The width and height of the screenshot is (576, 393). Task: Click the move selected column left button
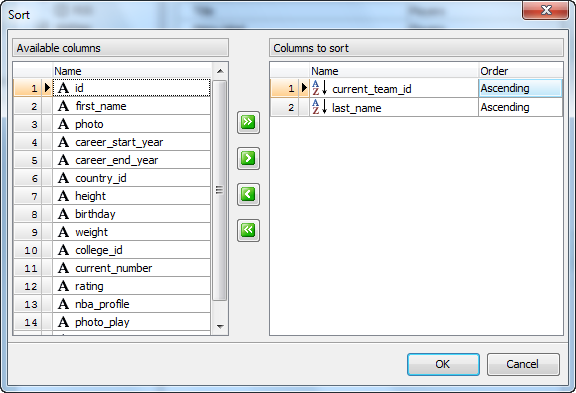248,194
